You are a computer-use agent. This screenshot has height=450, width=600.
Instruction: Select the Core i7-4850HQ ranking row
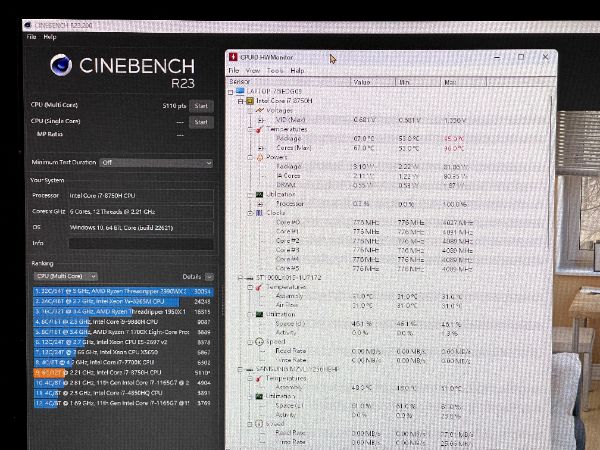click(123, 393)
